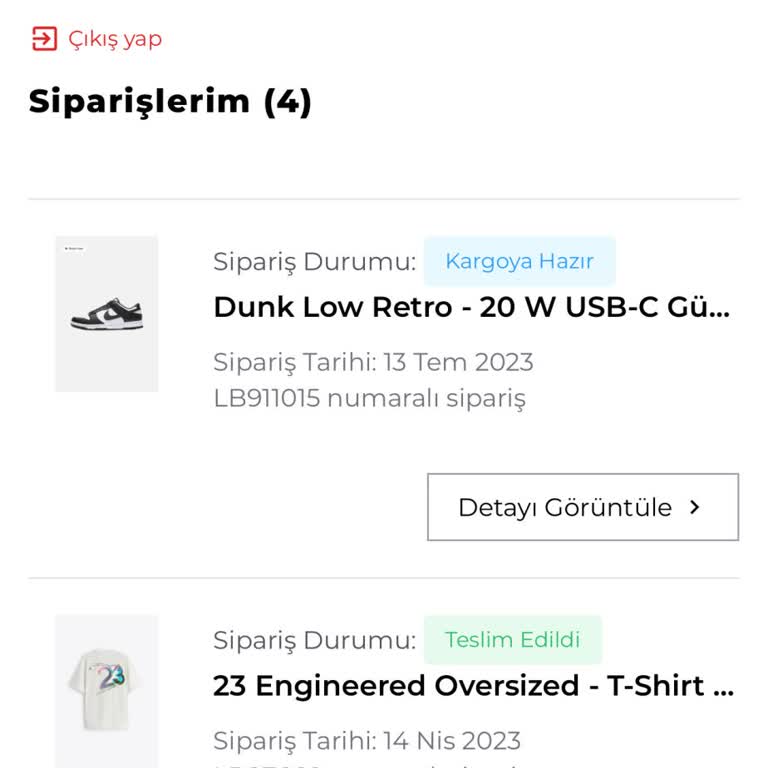This screenshot has width=768, height=768.
Task: Open the Dunk Low Retro shoe thumbnail
Action: tap(107, 314)
